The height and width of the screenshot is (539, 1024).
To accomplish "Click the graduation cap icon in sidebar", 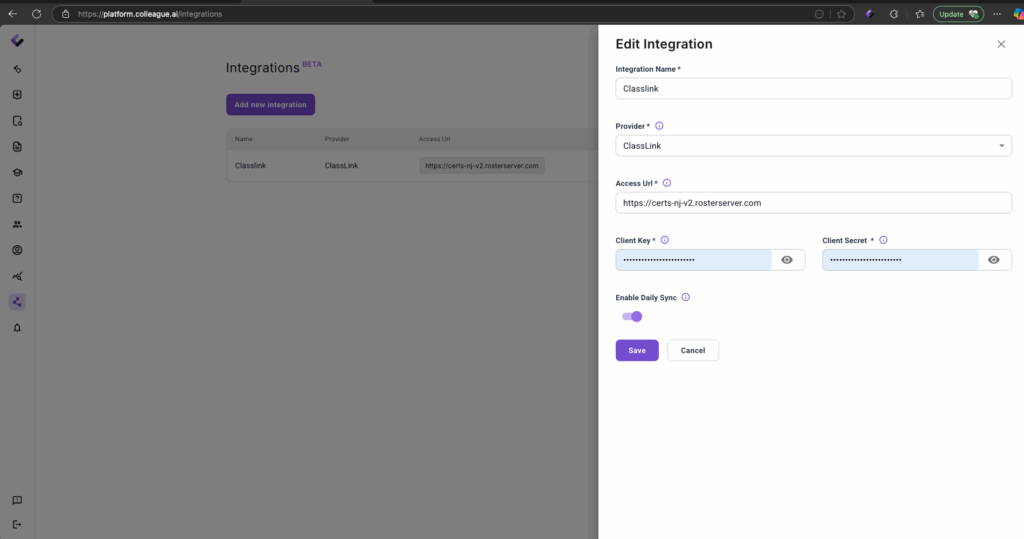I will 17,172.
